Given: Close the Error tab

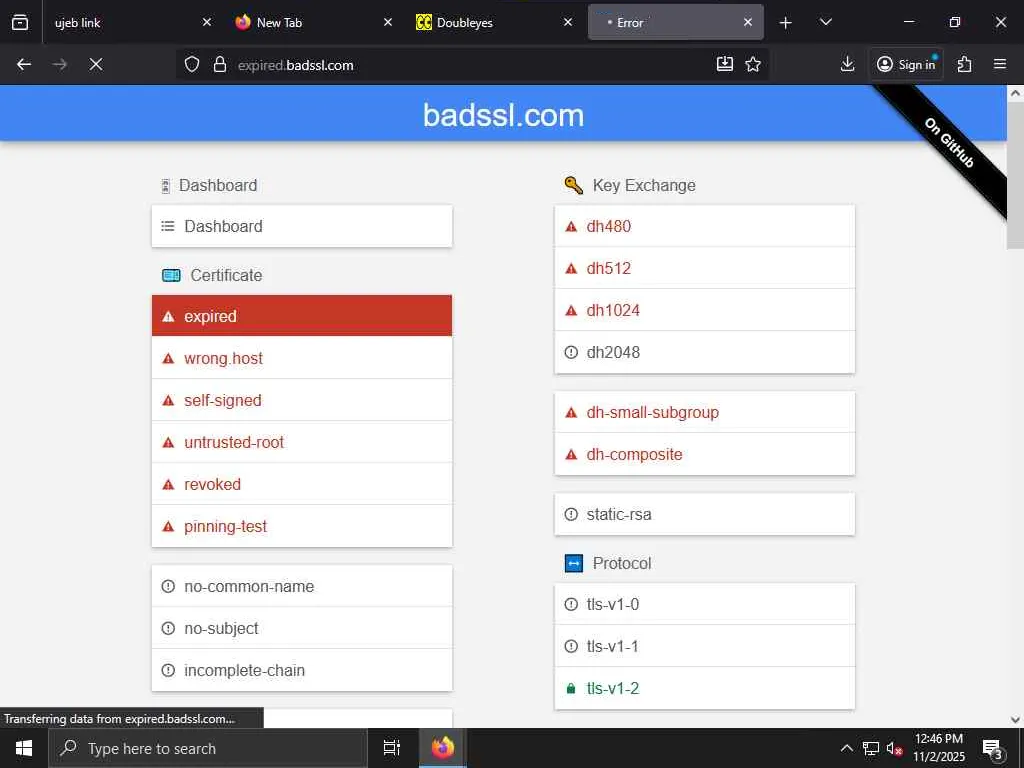Looking at the screenshot, I should pyautogui.click(x=748, y=22).
